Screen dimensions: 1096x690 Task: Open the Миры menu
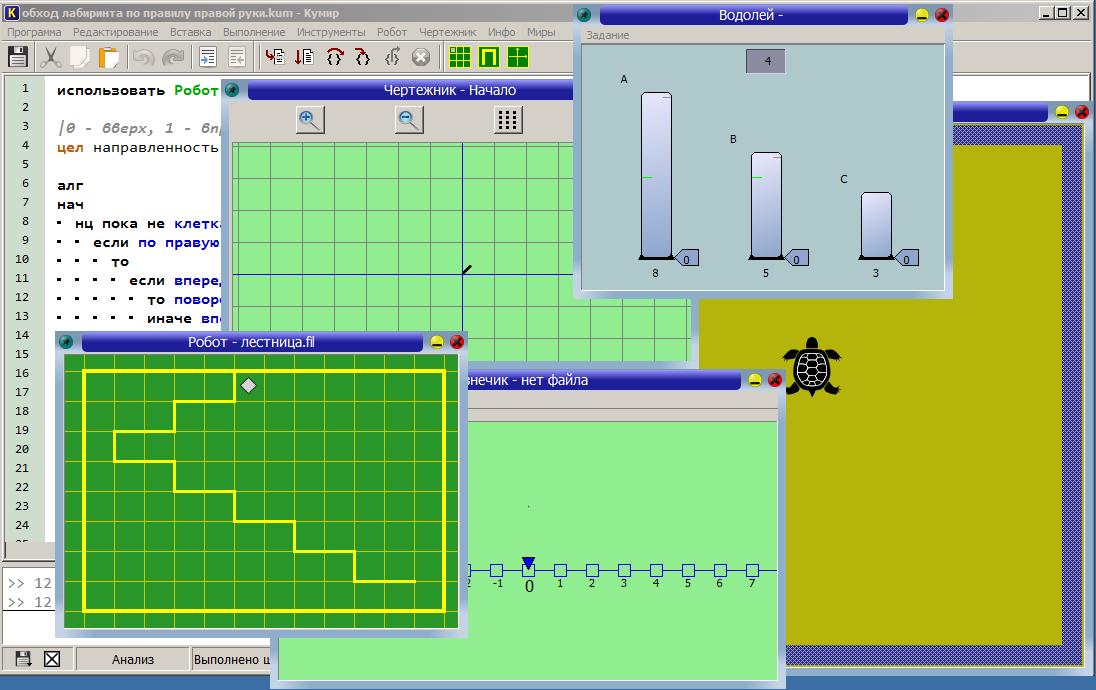point(541,32)
